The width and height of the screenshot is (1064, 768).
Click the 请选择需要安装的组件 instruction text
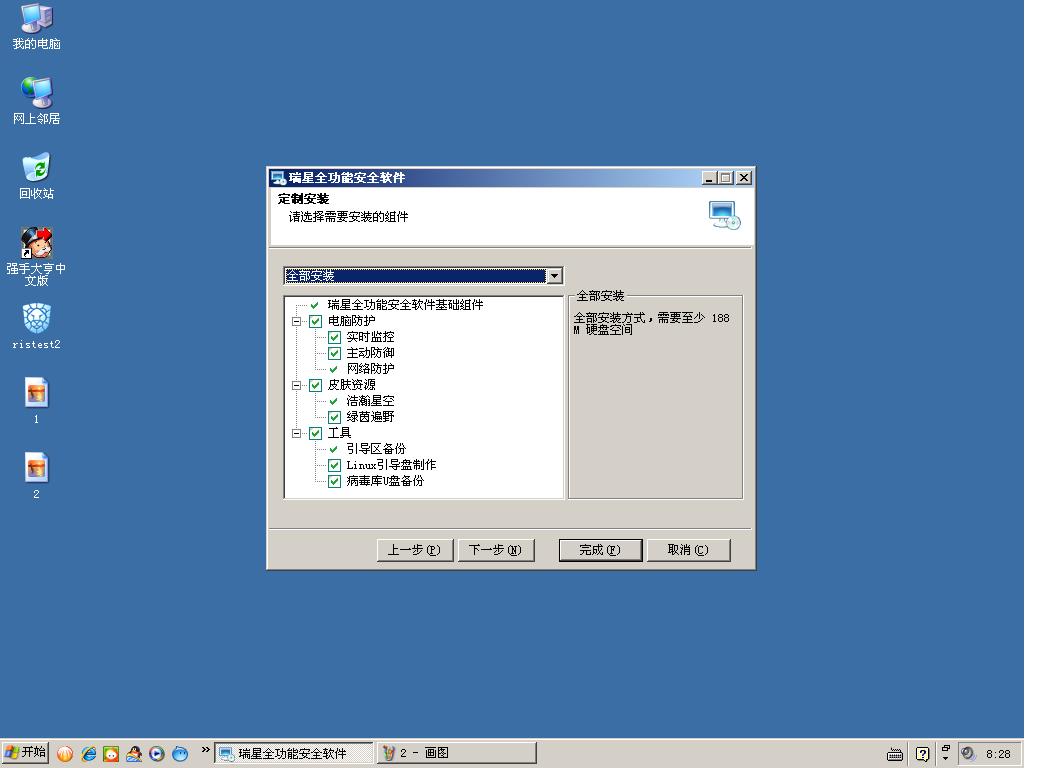[x=348, y=217]
